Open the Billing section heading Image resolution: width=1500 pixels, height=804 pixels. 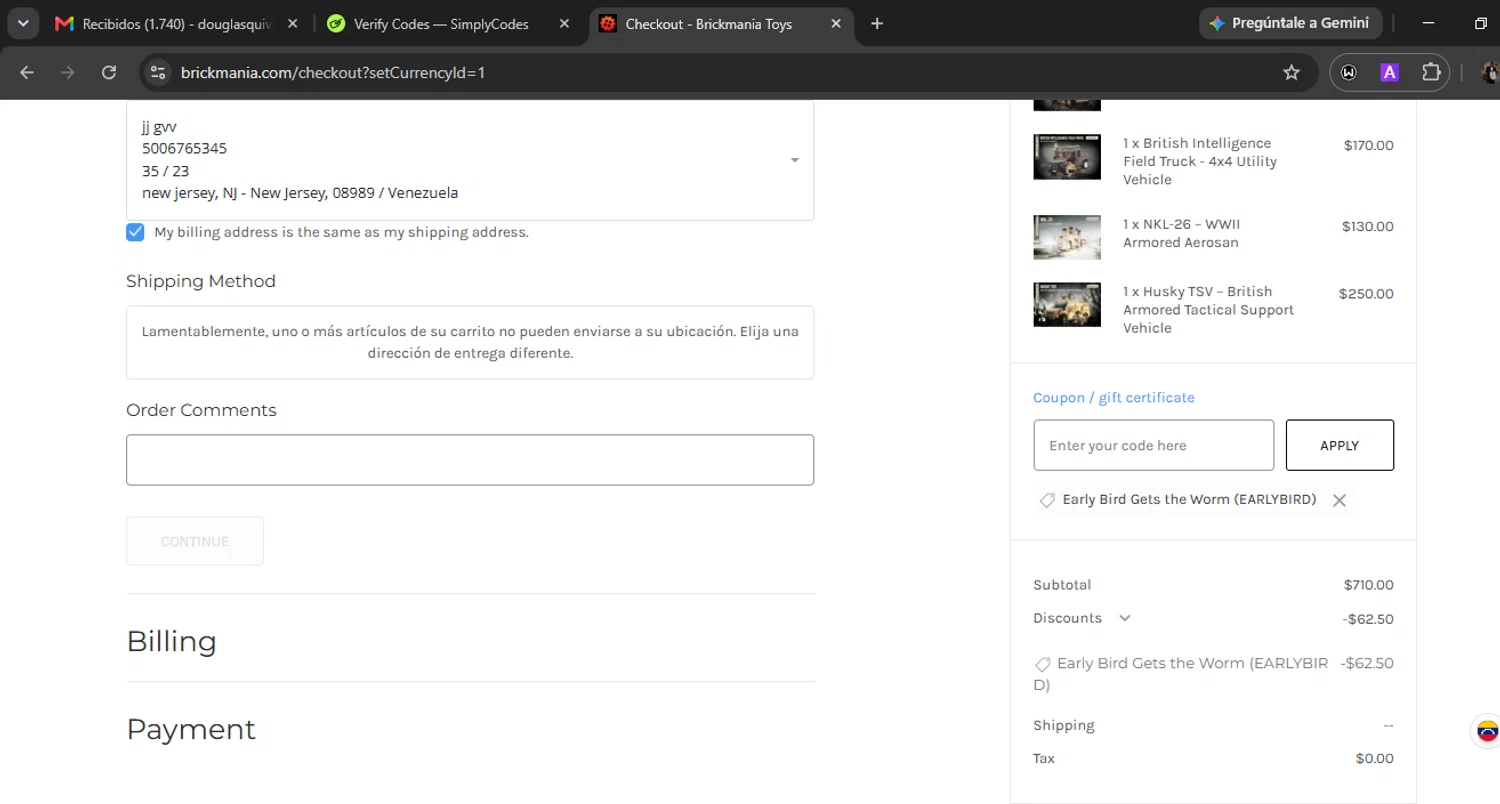[171, 641]
